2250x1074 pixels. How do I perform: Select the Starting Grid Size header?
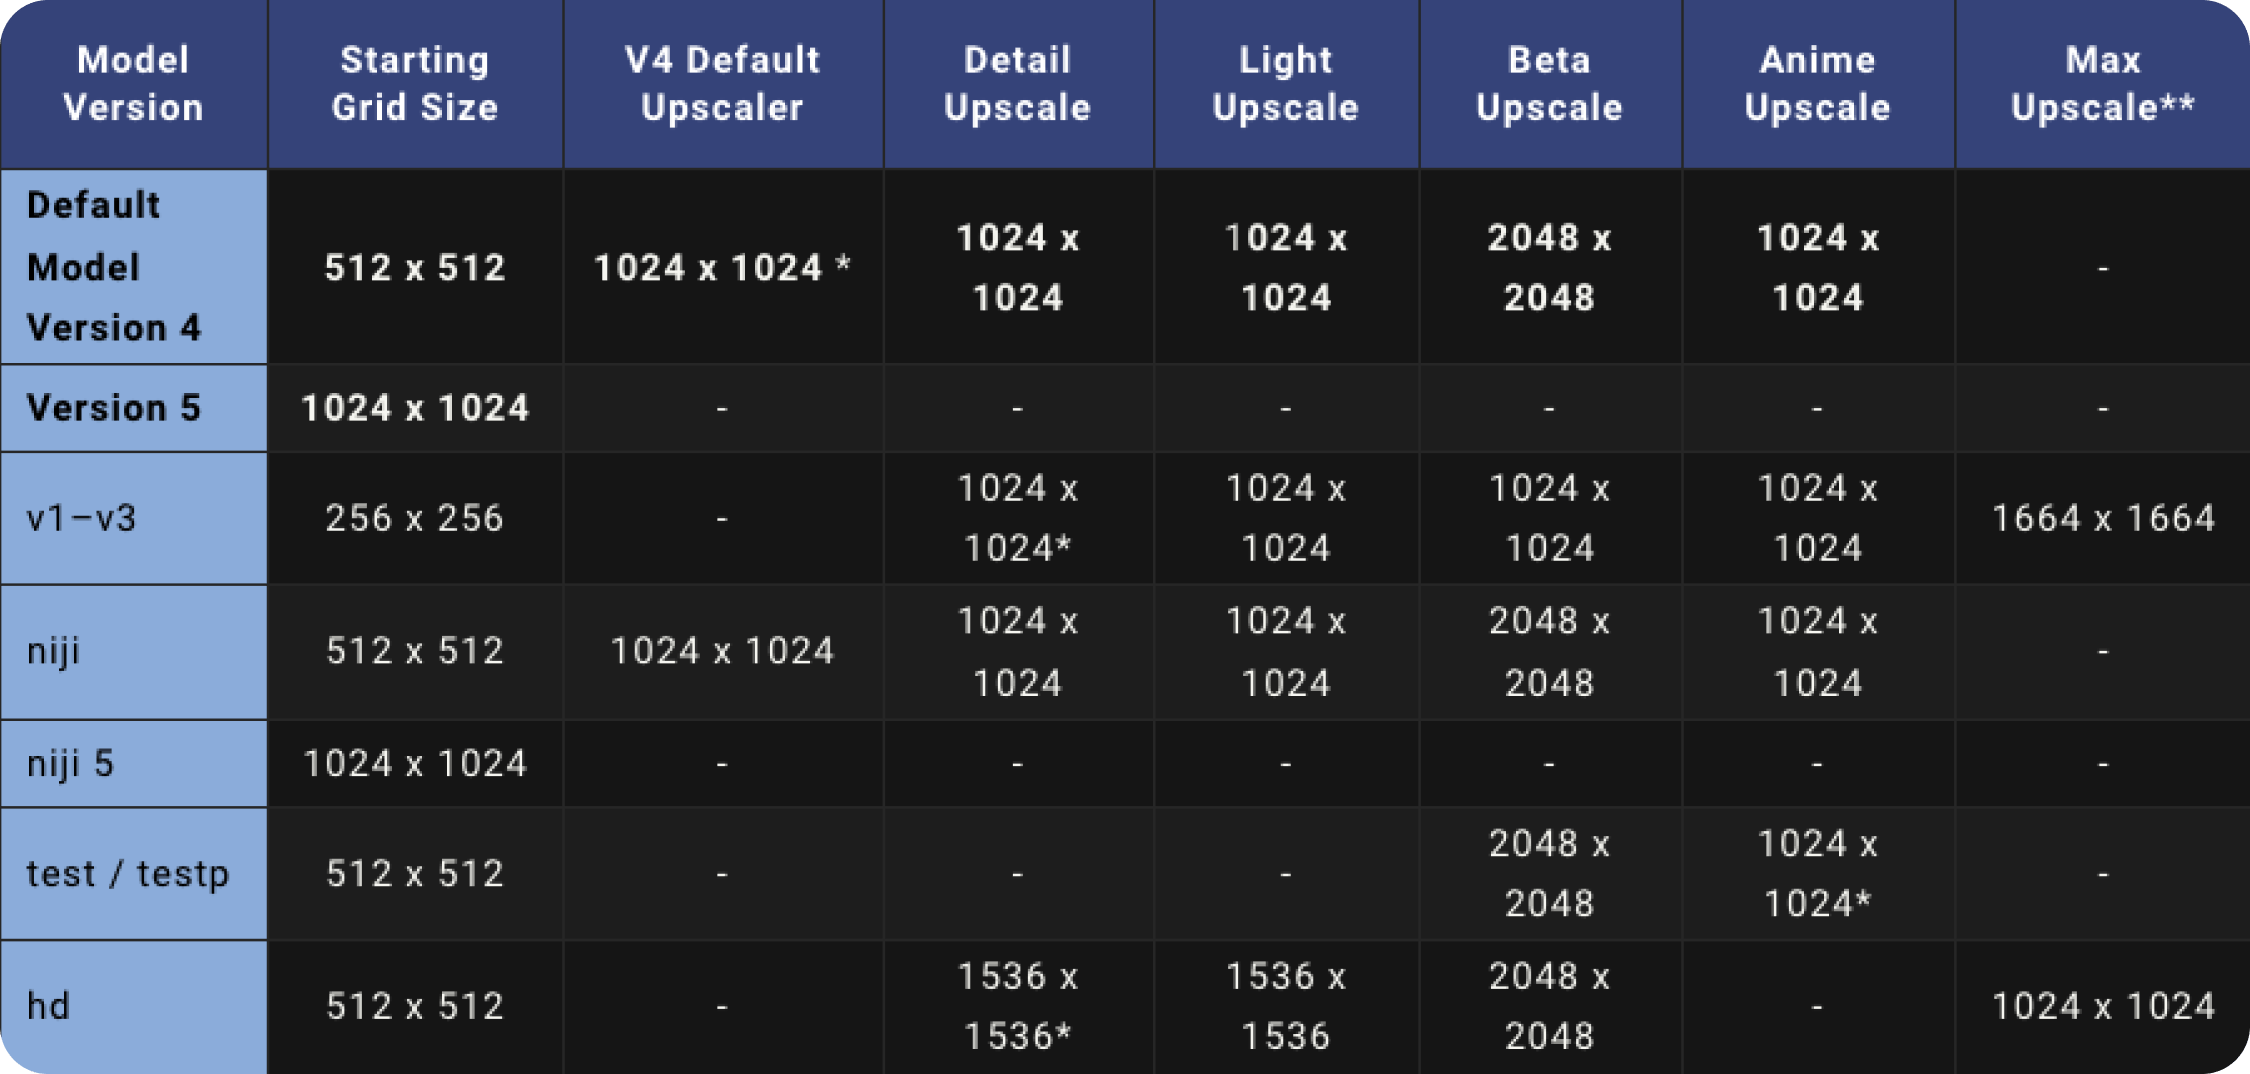click(415, 84)
